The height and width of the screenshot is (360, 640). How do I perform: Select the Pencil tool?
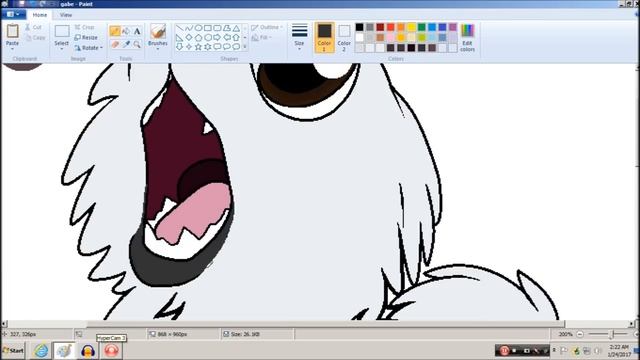coord(115,31)
